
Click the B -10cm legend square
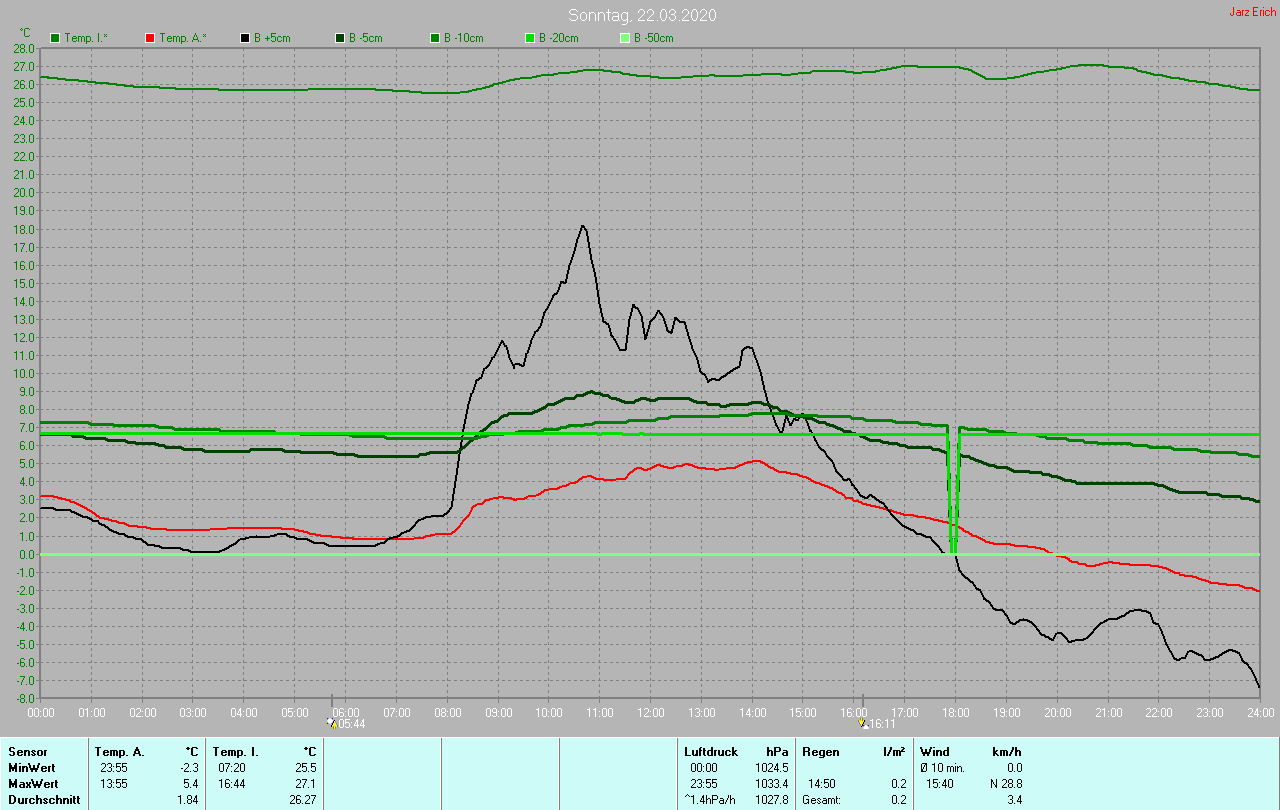435,38
